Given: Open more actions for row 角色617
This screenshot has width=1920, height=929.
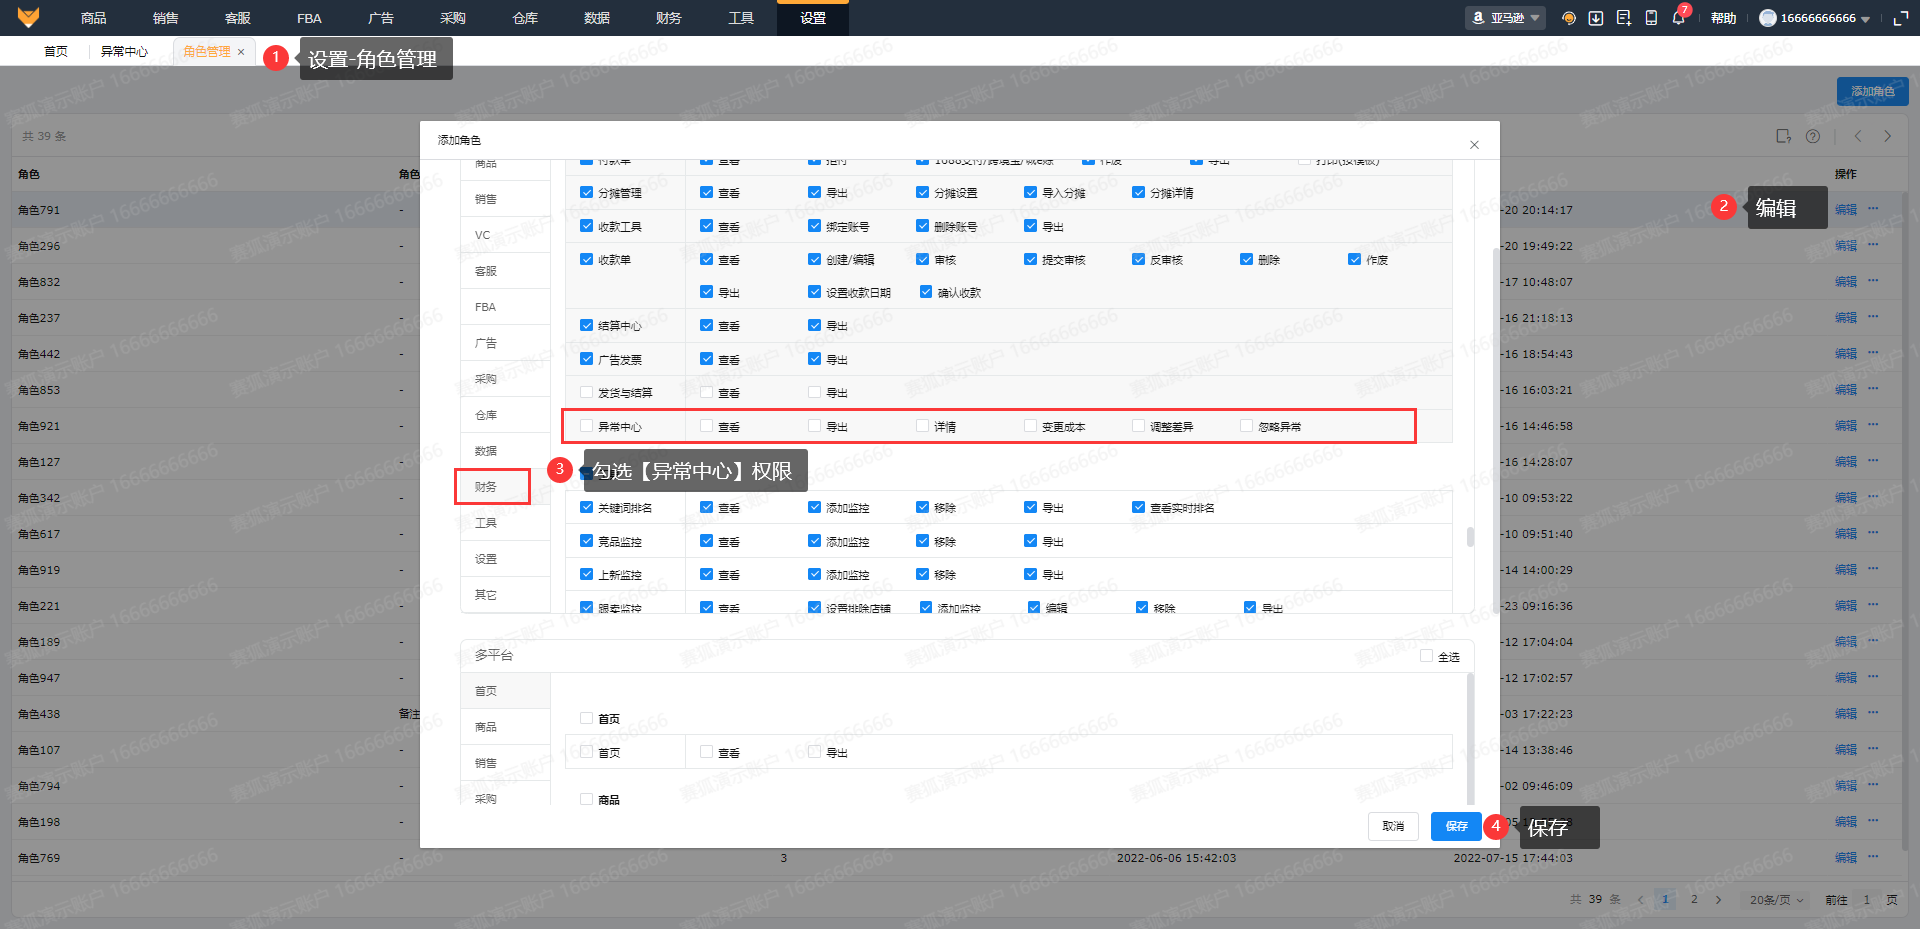Looking at the screenshot, I should click(x=1873, y=533).
